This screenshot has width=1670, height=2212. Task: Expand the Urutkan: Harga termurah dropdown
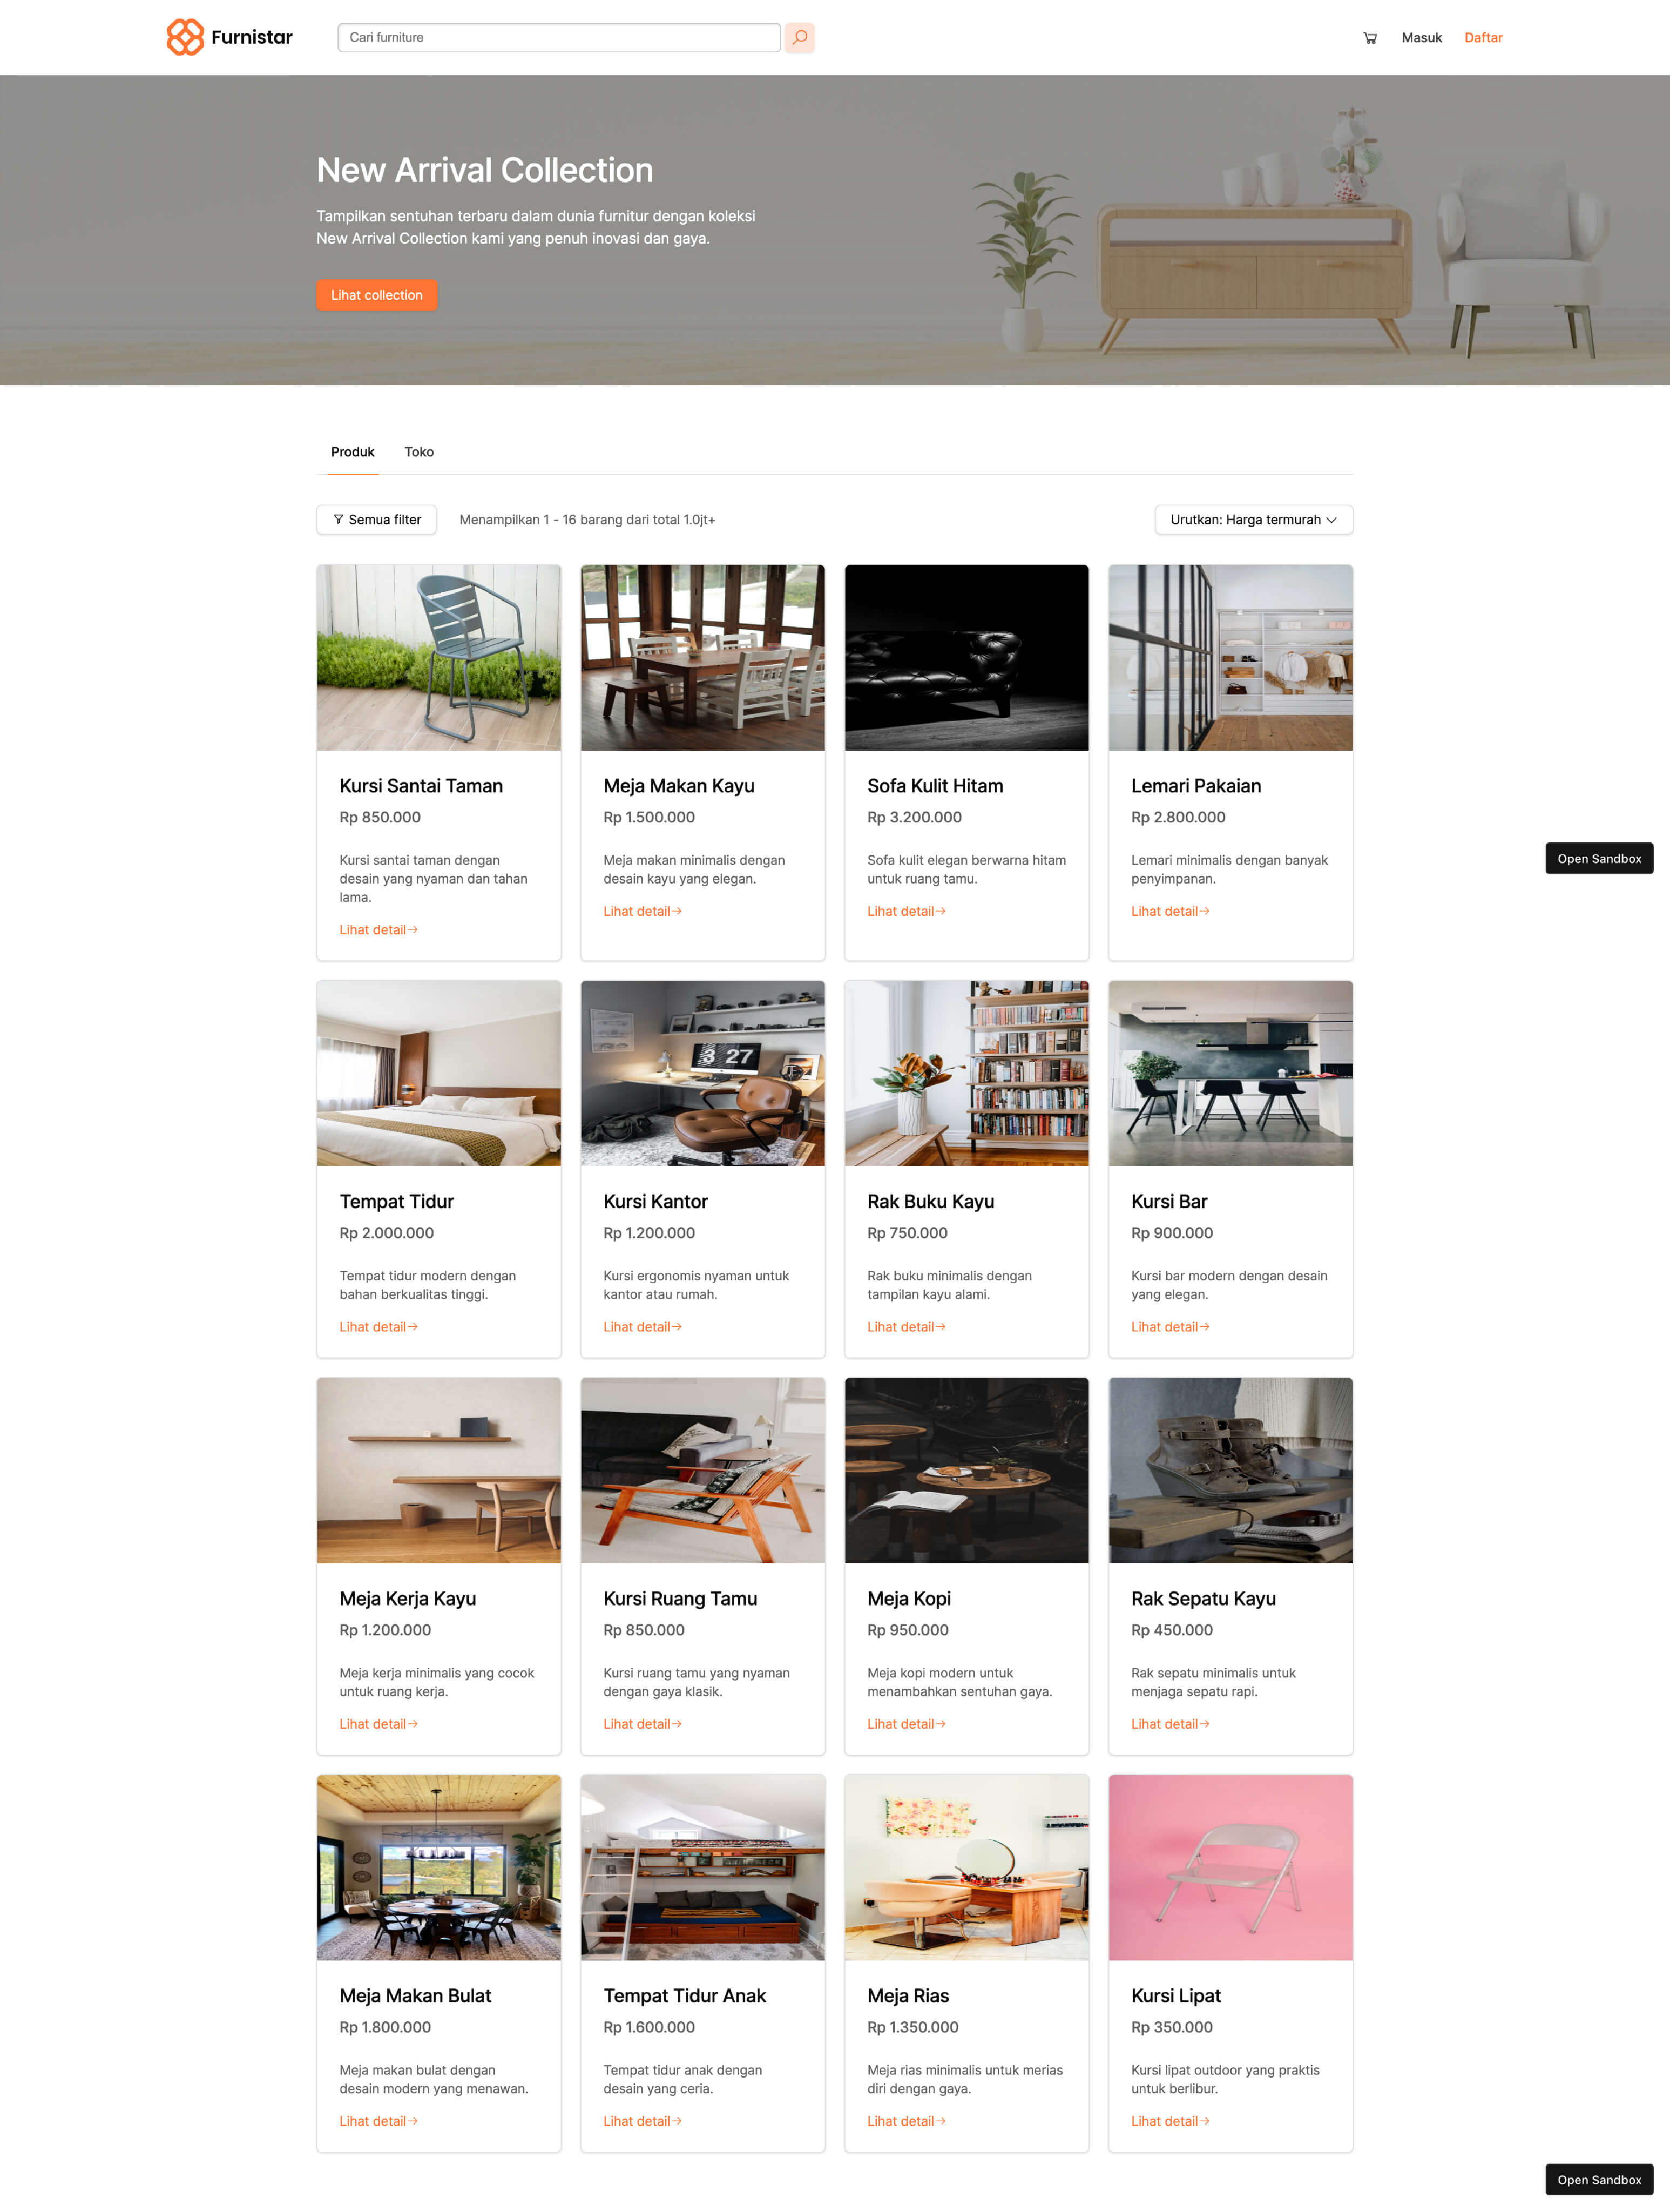1253,520
